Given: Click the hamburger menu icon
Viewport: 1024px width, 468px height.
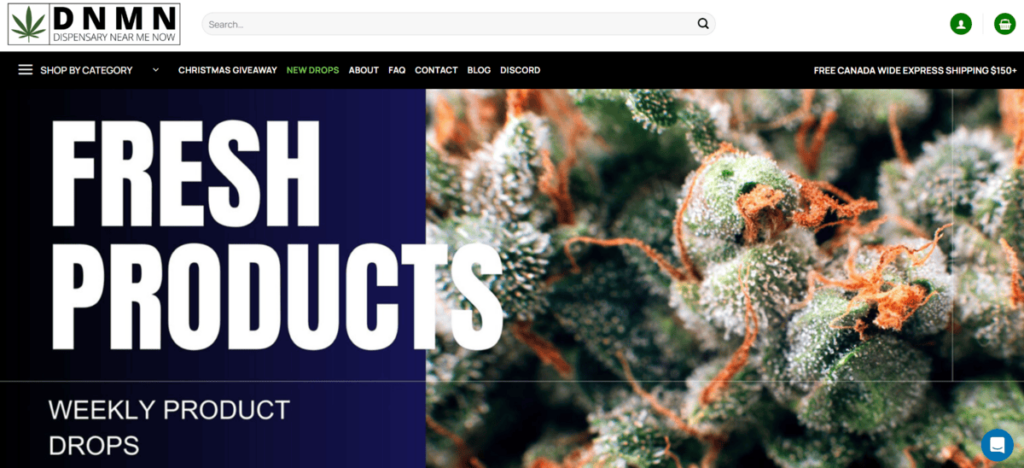Looking at the screenshot, I should point(25,70).
